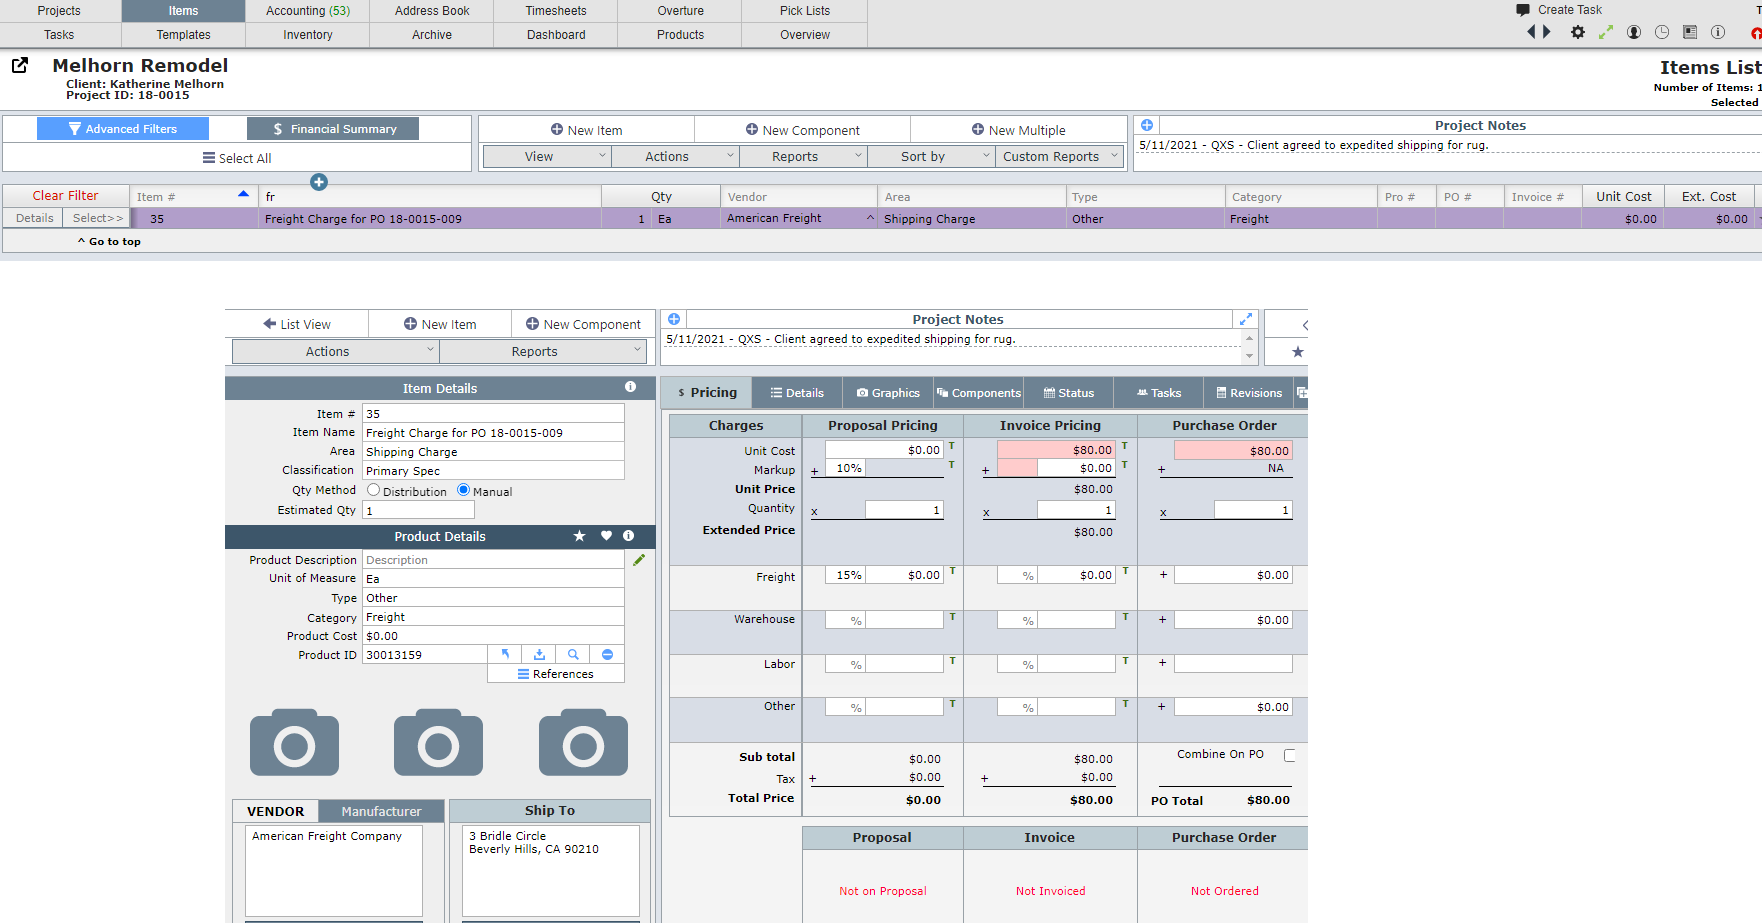
Task: Switch to the Details tab in item panel
Action: (797, 393)
